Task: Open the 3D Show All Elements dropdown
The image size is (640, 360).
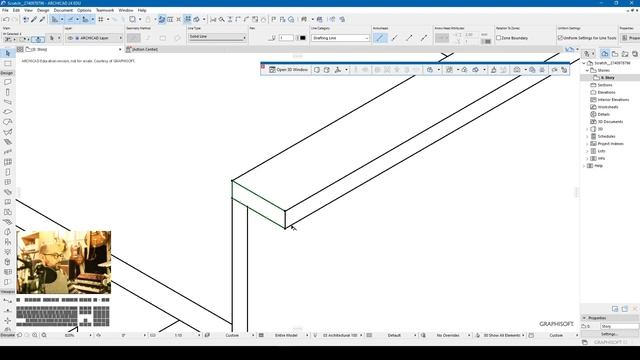Action: pos(501,335)
